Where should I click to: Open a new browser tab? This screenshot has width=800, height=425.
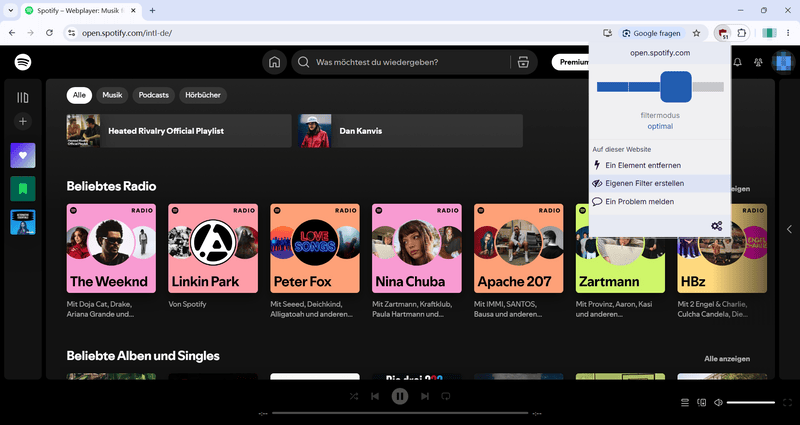click(152, 10)
